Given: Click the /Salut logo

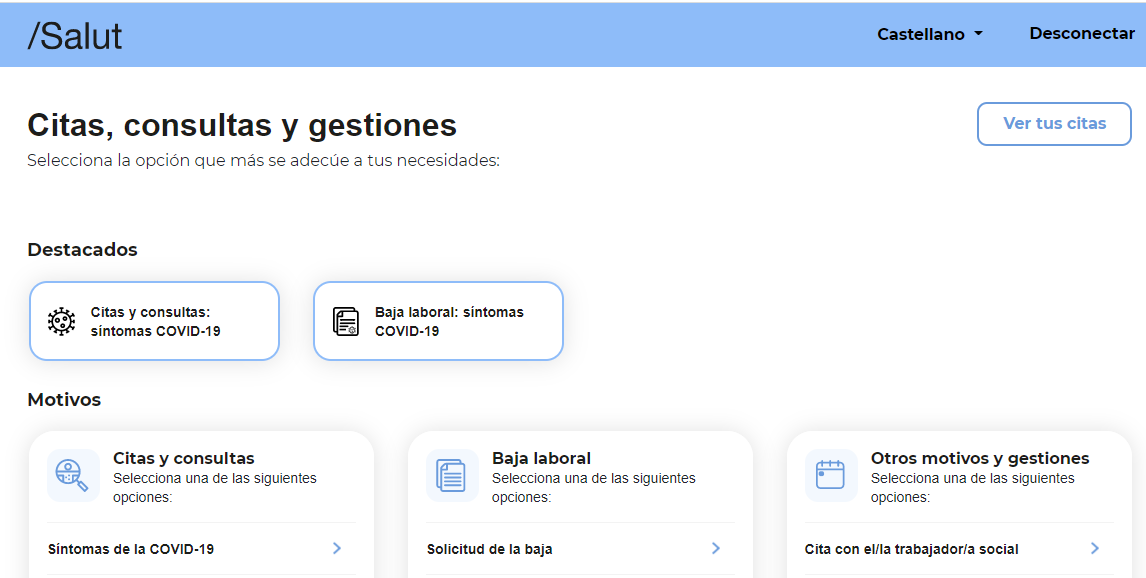Looking at the screenshot, I should 75,36.
